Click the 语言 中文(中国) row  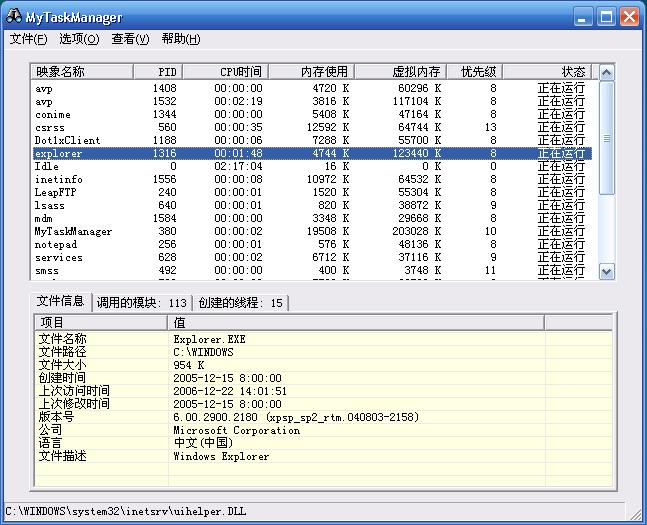tap(324, 443)
